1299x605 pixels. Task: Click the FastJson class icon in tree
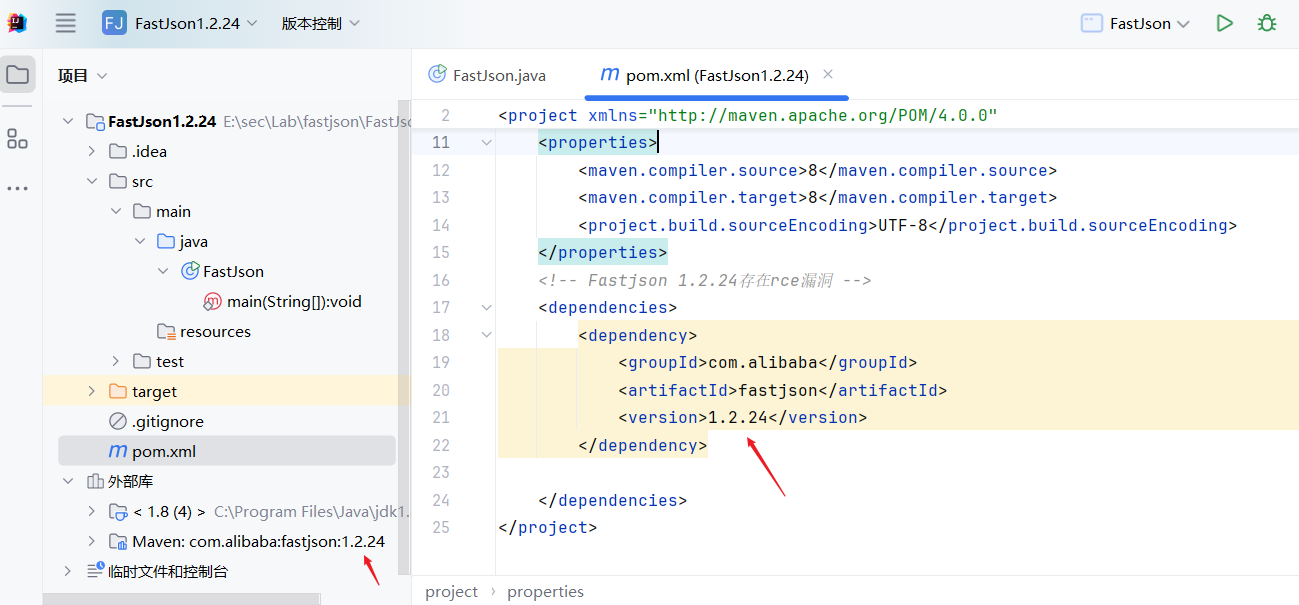coord(190,271)
